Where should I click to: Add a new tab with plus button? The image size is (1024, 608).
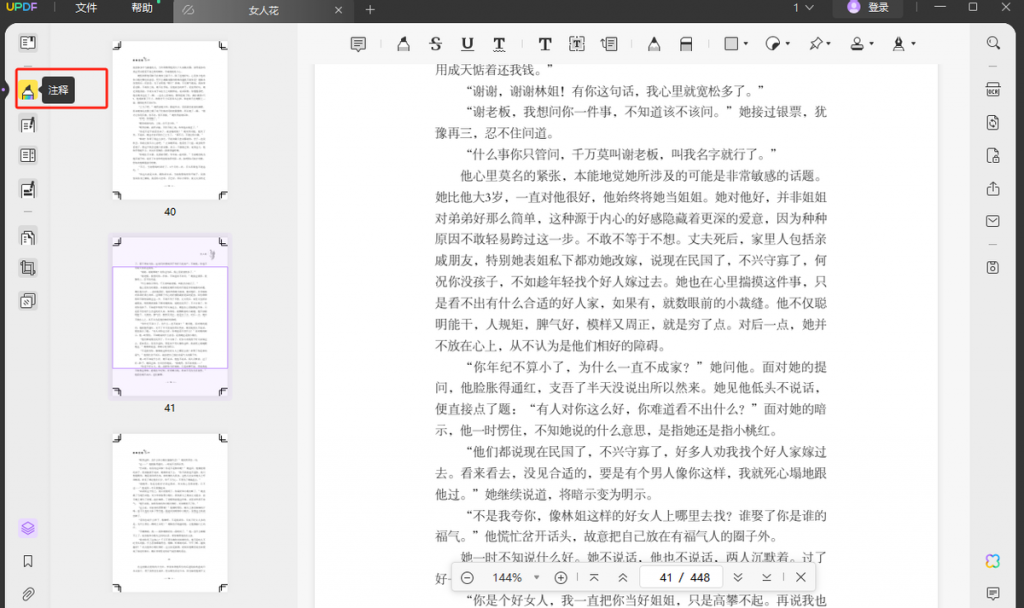(x=370, y=10)
